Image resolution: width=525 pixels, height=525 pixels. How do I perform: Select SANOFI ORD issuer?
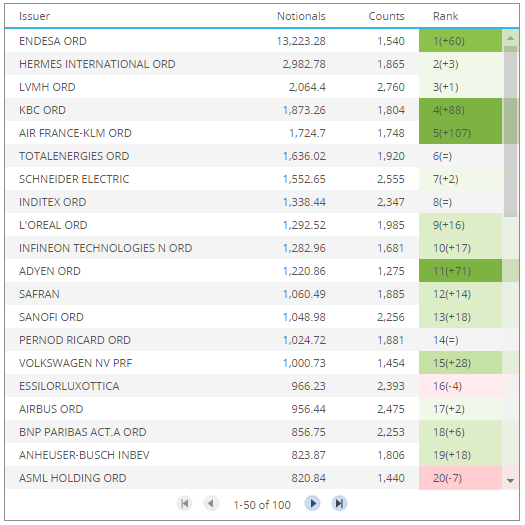(51, 317)
